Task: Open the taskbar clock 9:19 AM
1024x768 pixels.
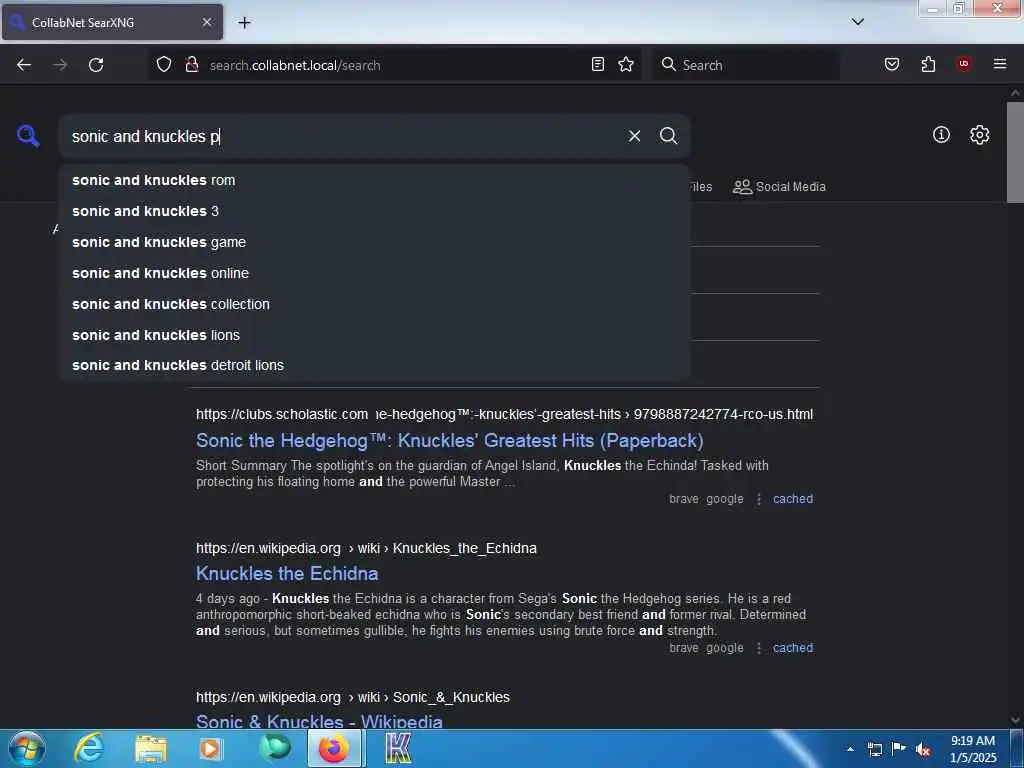Action: pyautogui.click(x=973, y=749)
